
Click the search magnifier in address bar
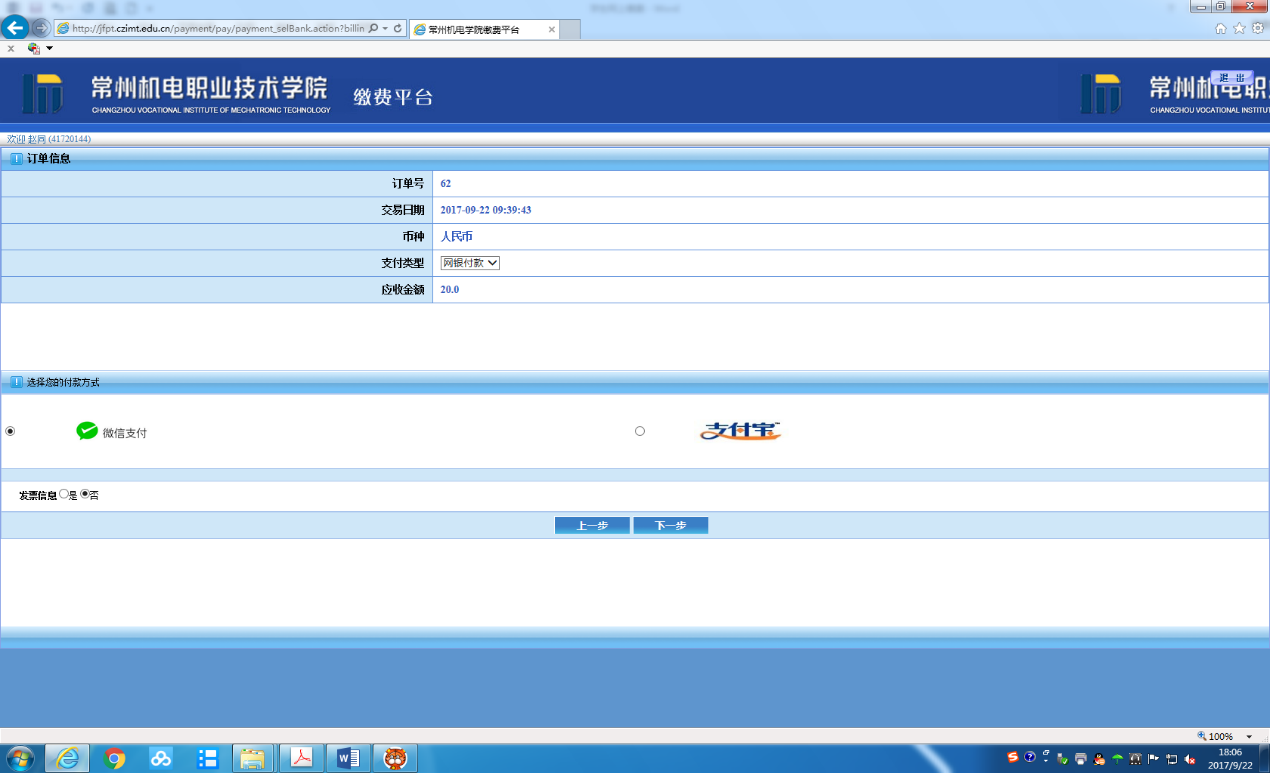tap(374, 29)
